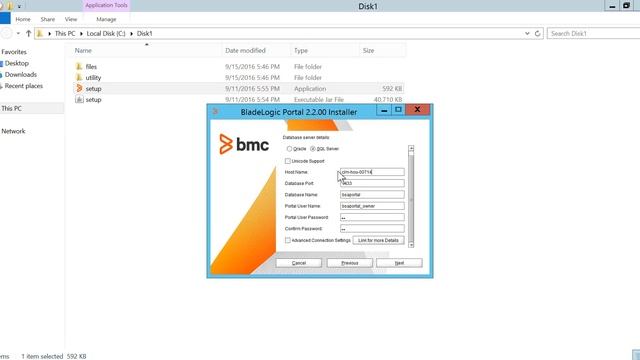Screen dimensions: 640x360
Task: Tick the Advanced Connection Settings checkbox
Action: [x=288, y=240]
